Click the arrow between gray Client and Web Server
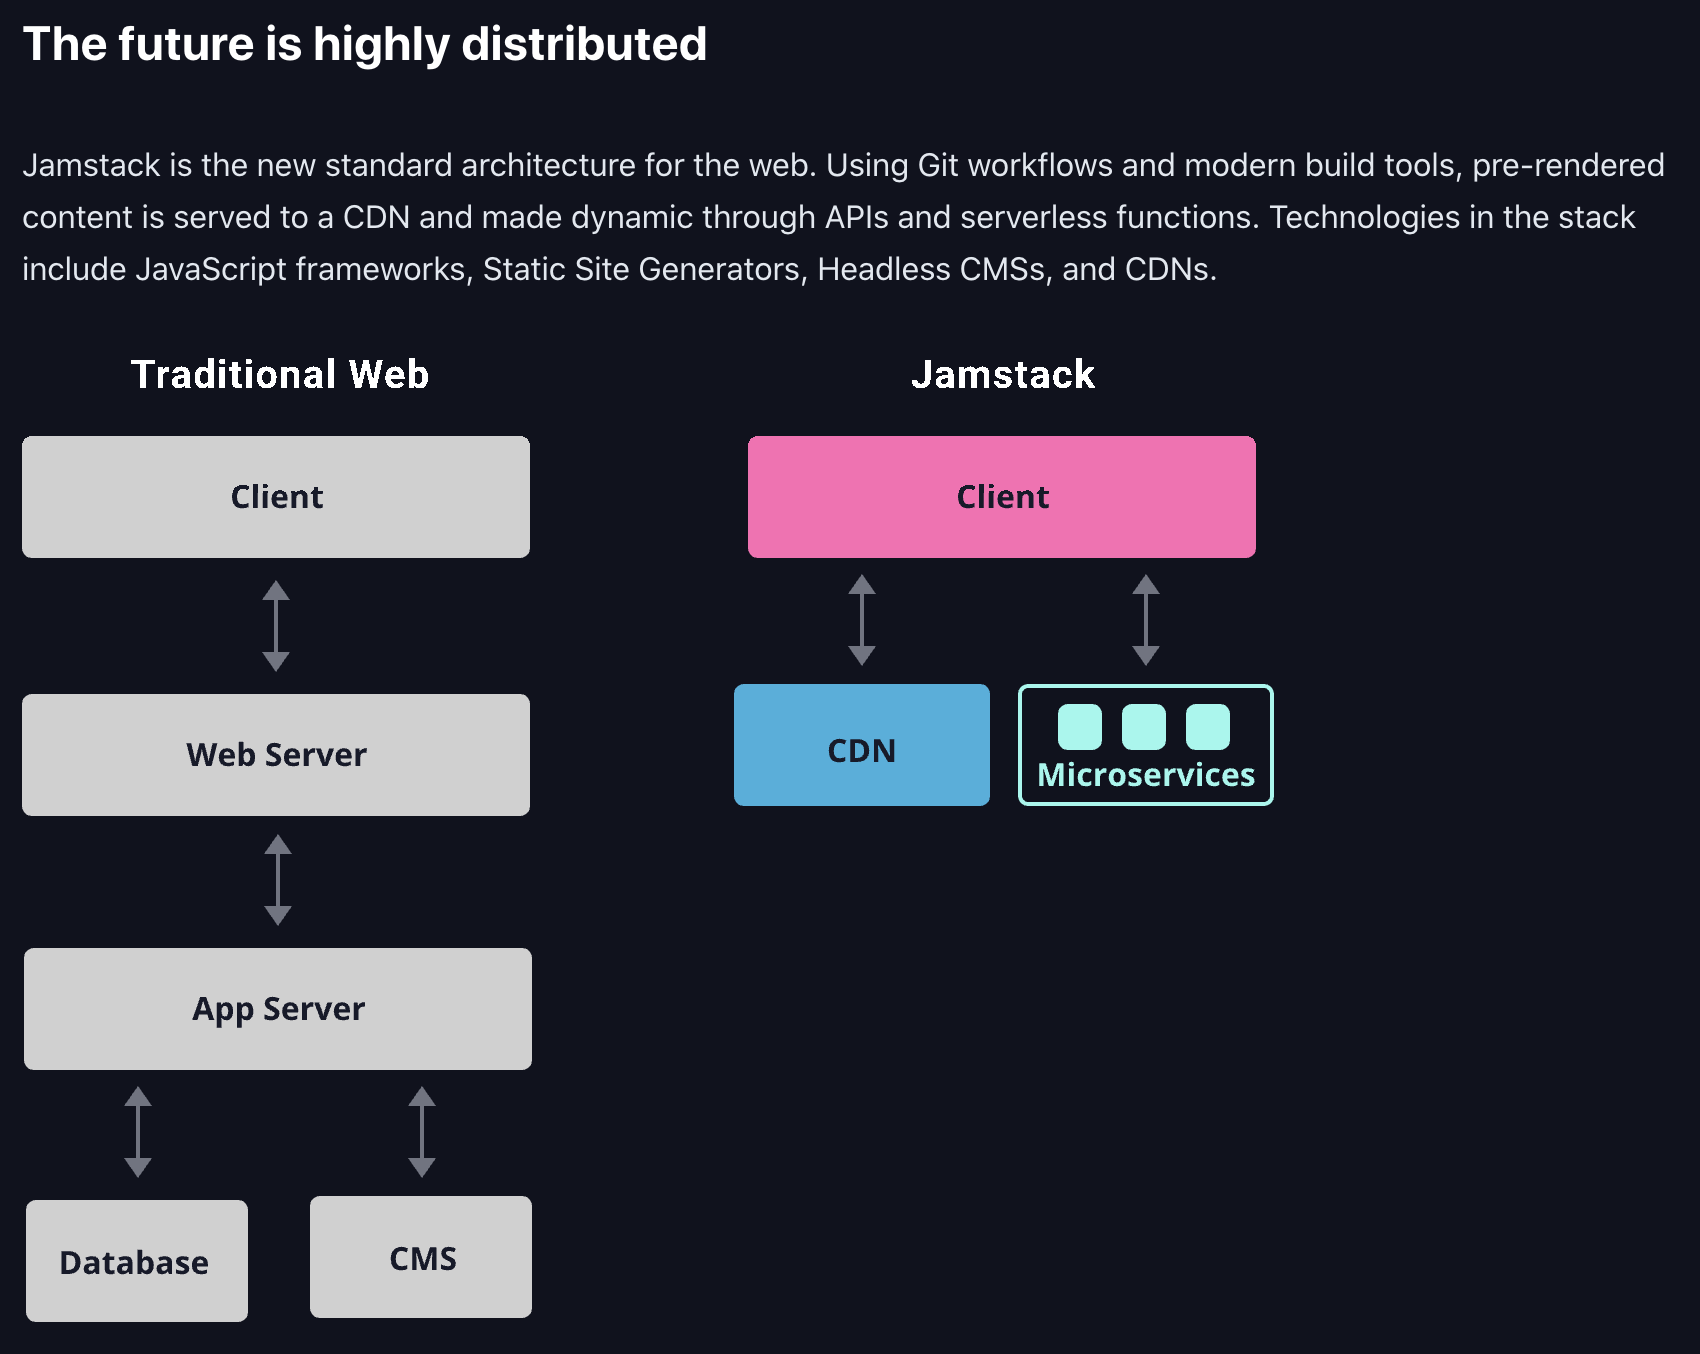The width and height of the screenshot is (1700, 1354). point(276,626)
